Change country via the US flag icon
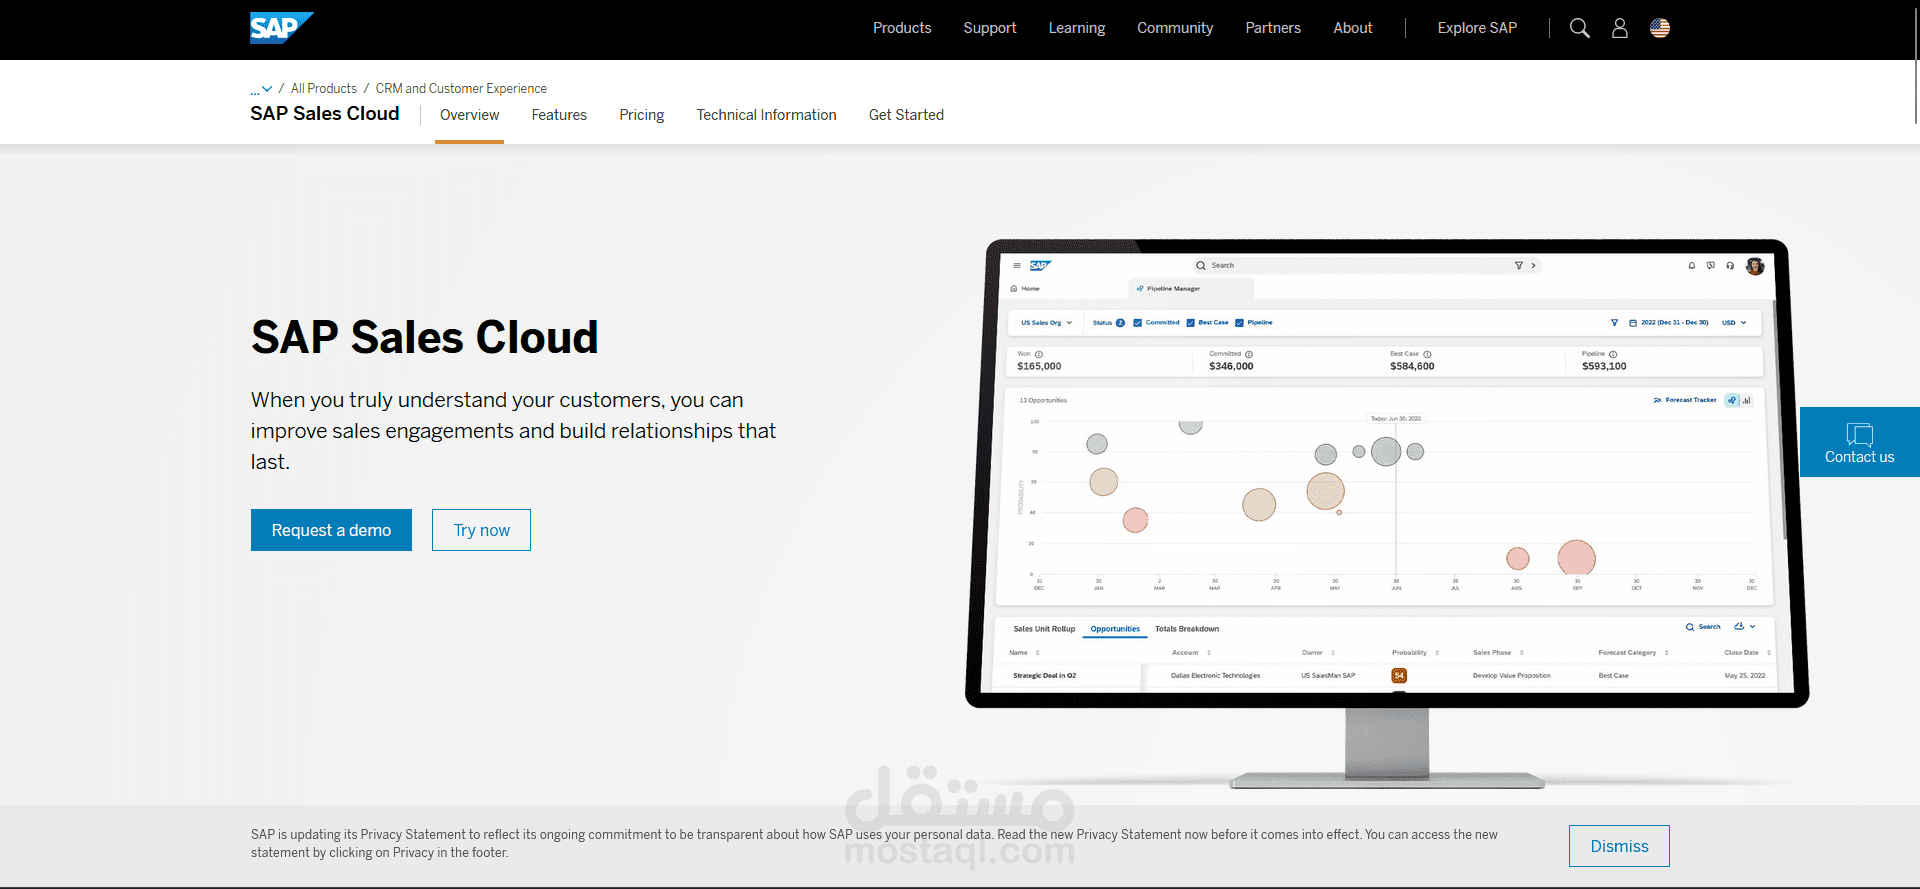1920x889 pixels. 1660,28
